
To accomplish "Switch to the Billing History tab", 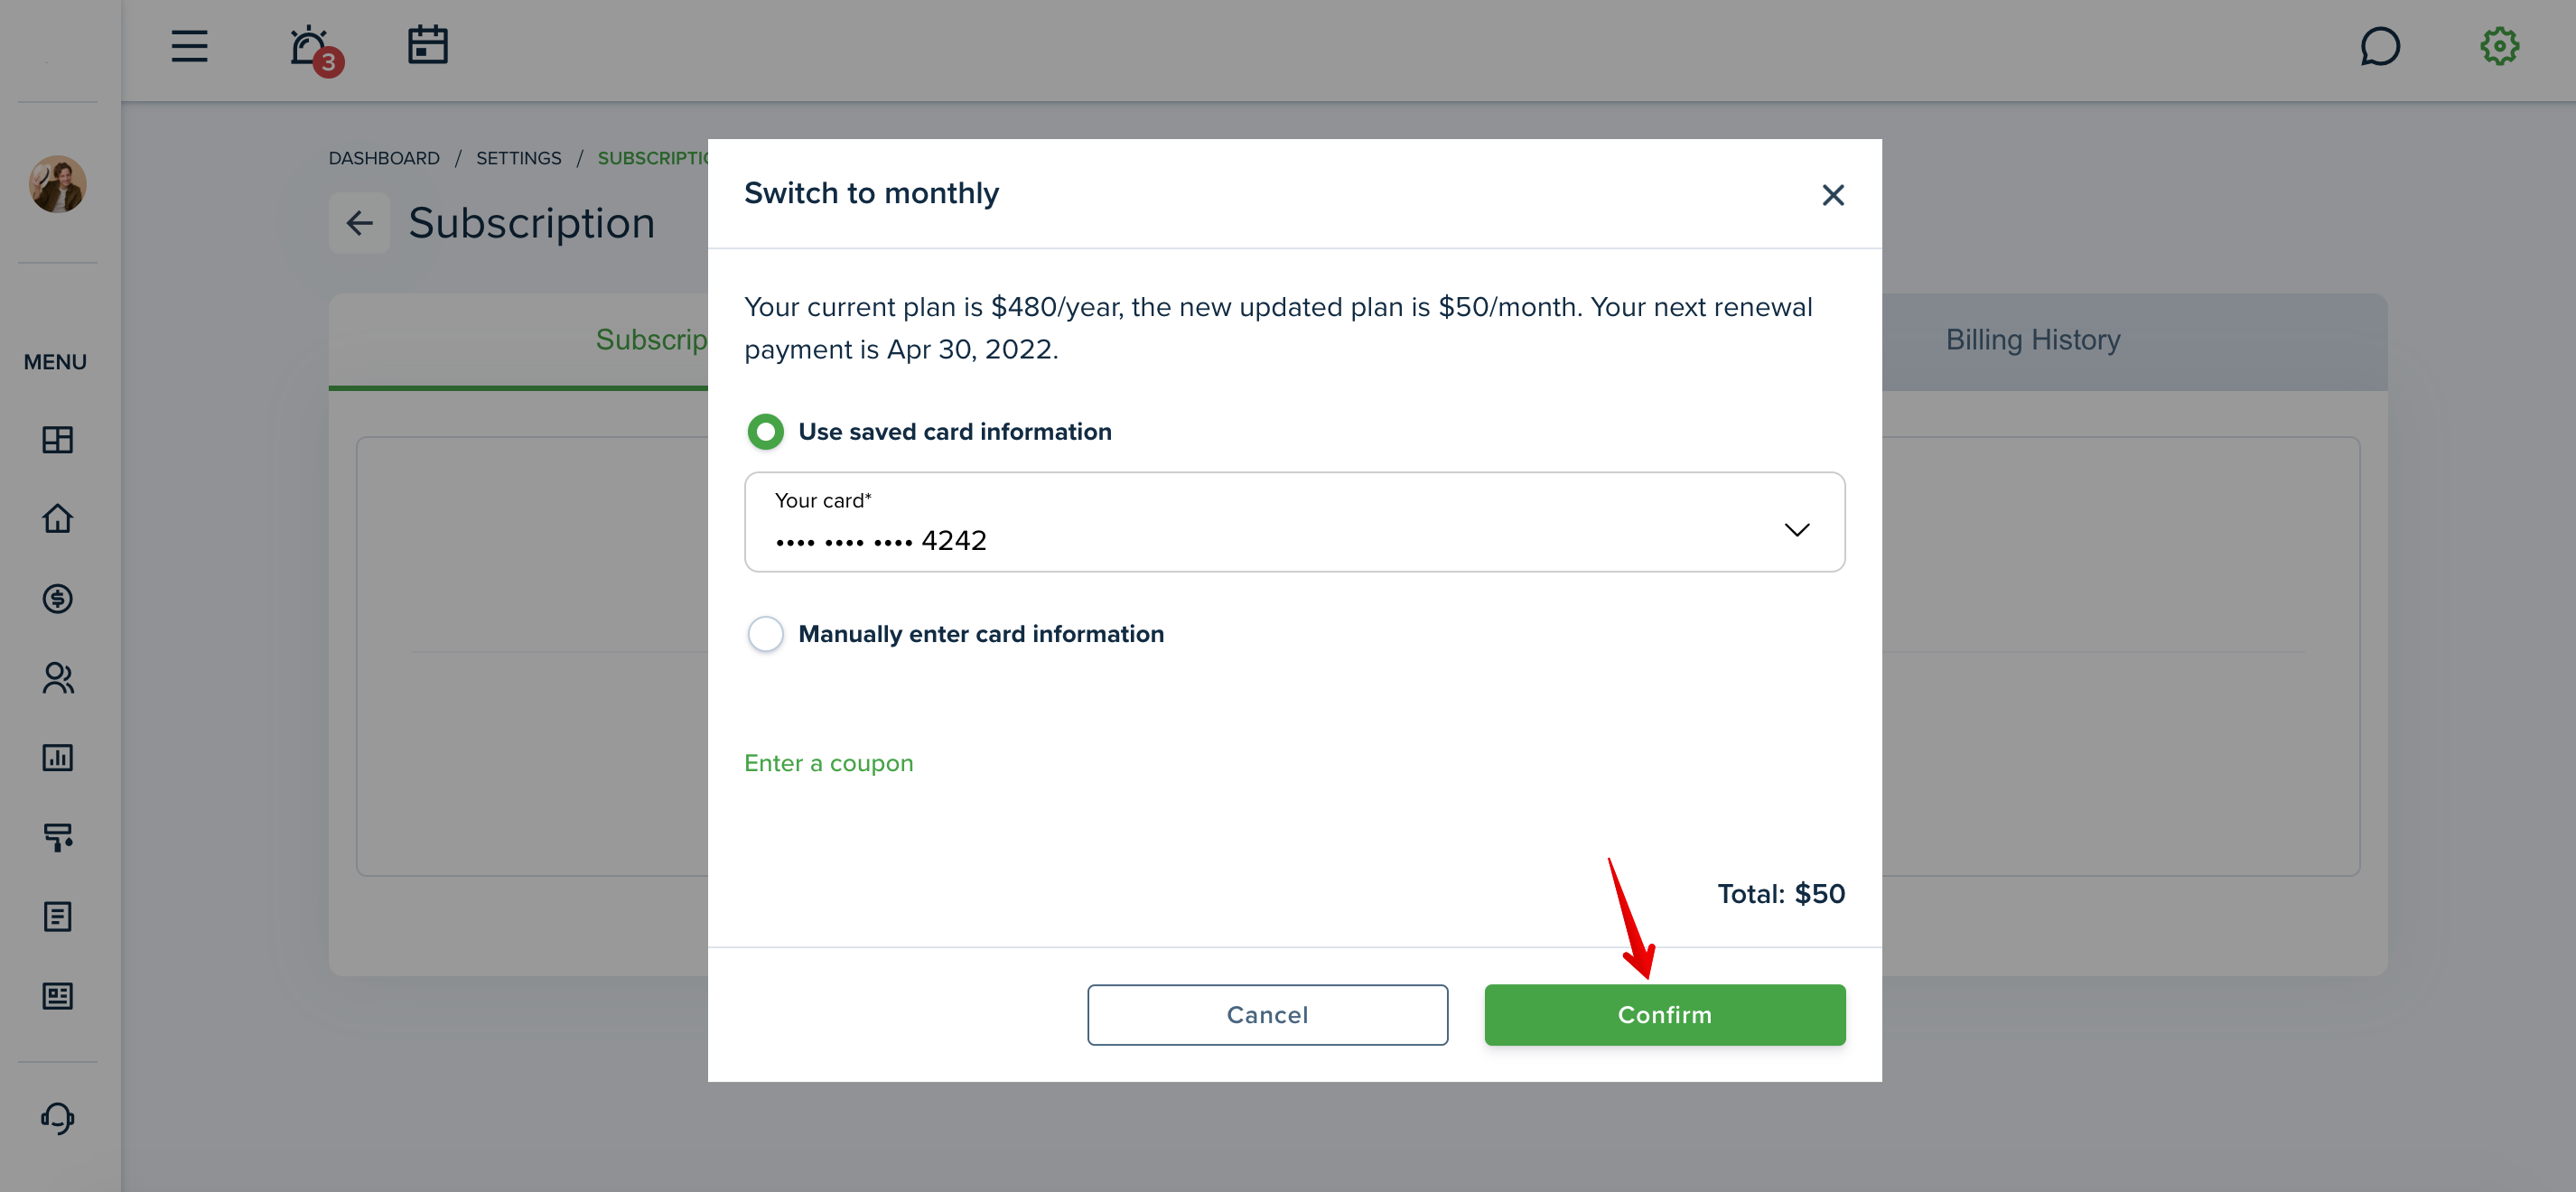I will pos(2032,340).
